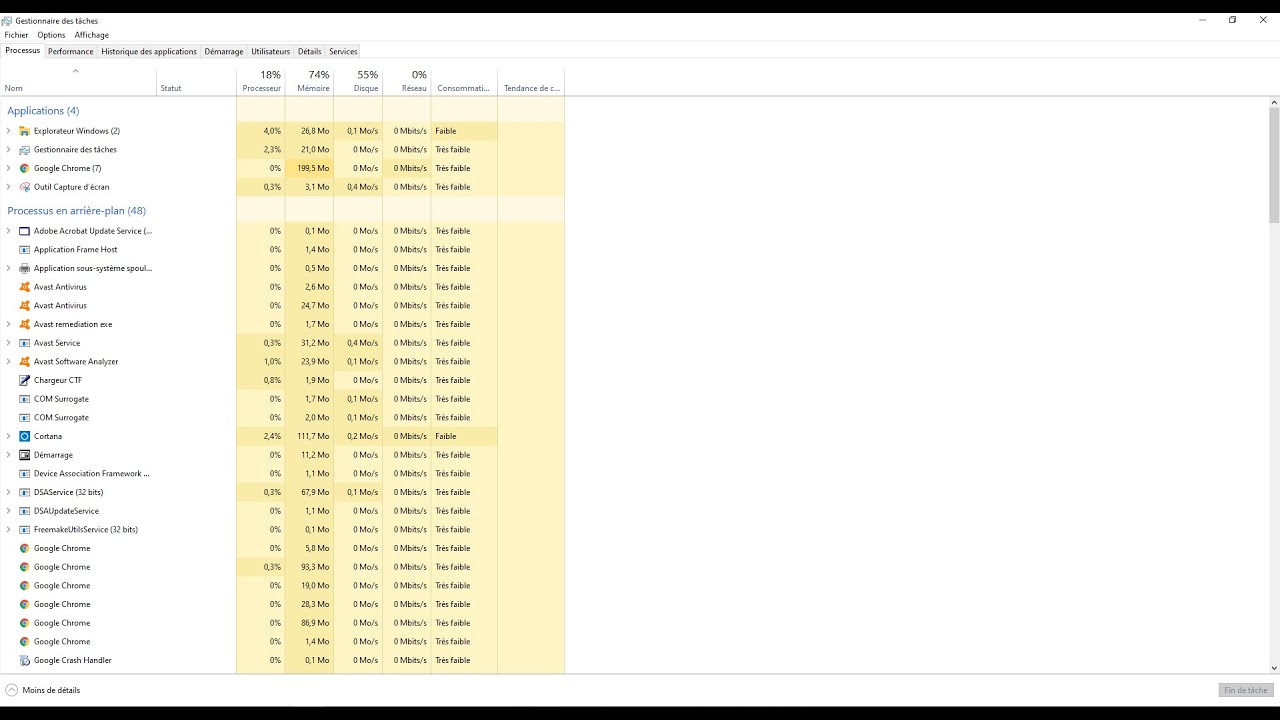Sort by Réseau column header
The width and height of the screenshot is (1280, 720).
[x=407, y=81]
